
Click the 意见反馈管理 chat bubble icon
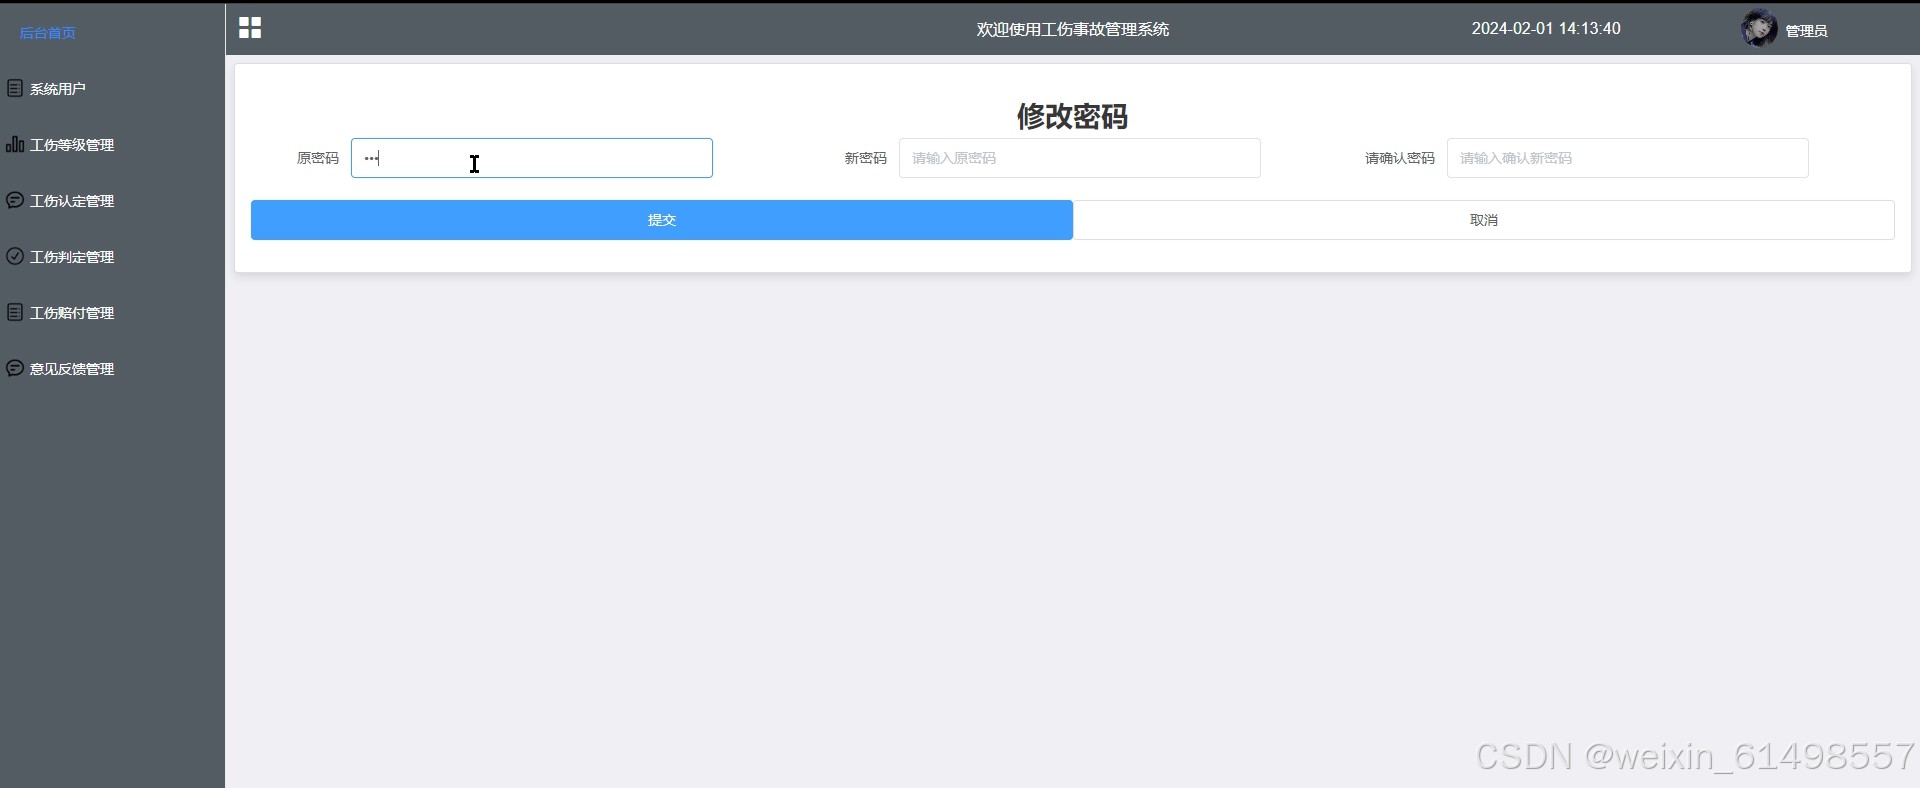coord(15,368)
